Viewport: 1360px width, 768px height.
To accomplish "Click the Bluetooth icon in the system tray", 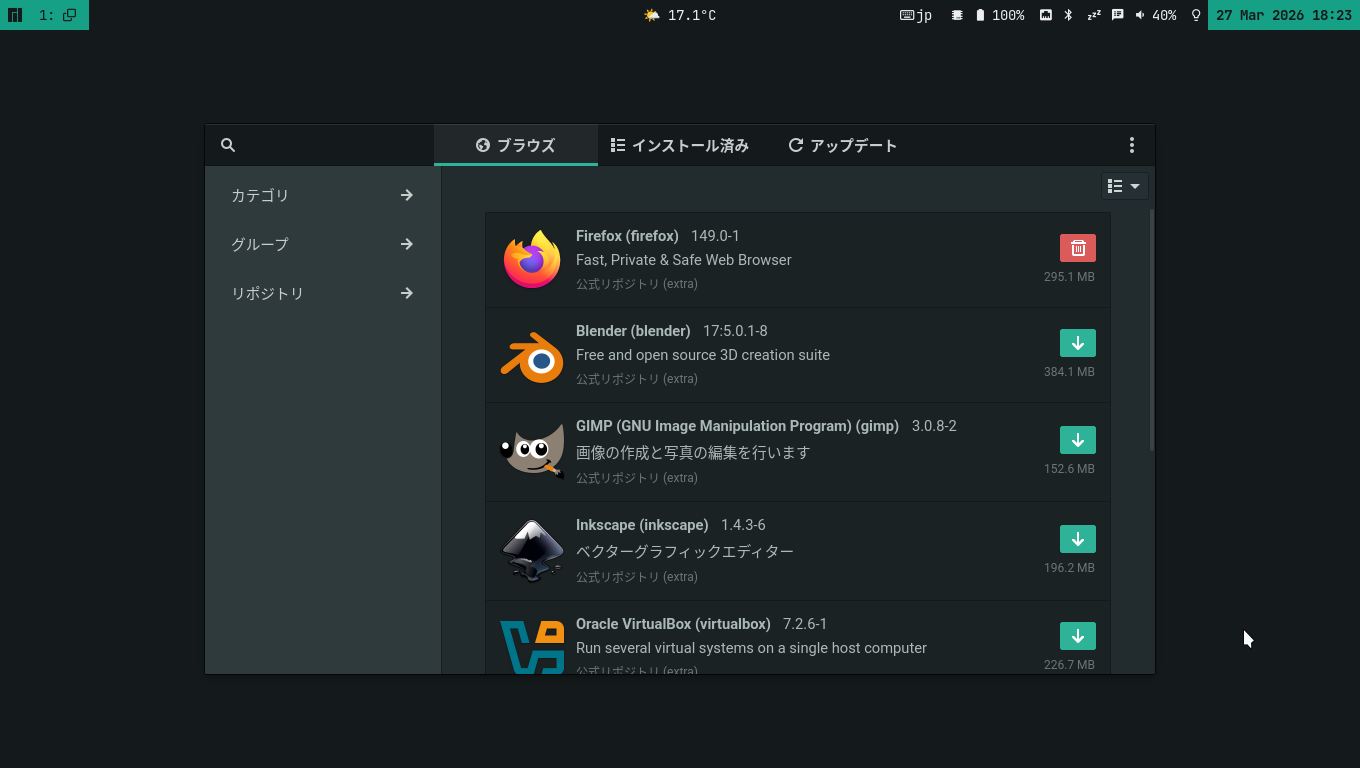I will [1068, 15].
